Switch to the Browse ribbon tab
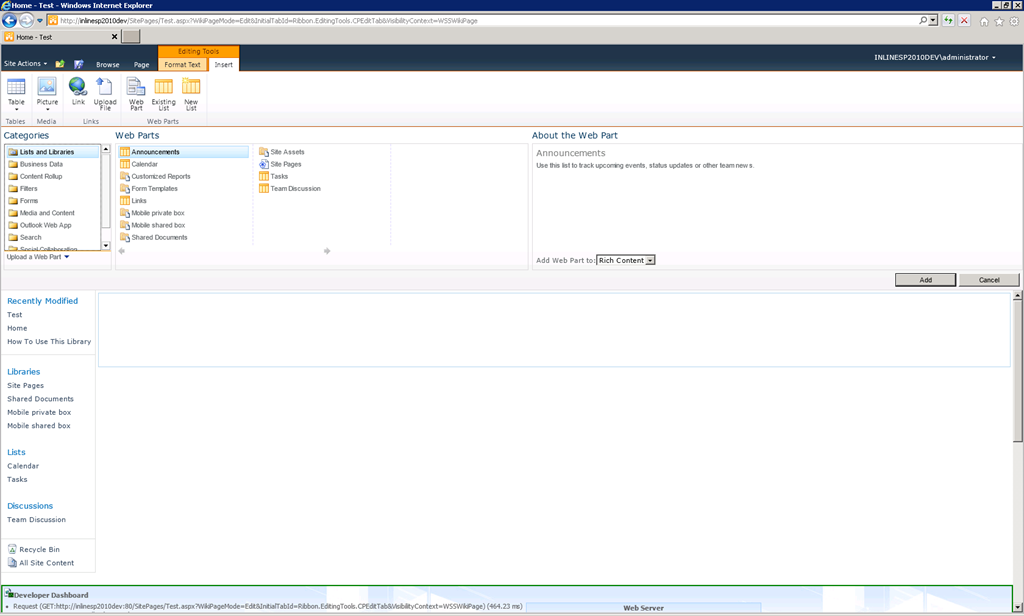 (107, 65)
